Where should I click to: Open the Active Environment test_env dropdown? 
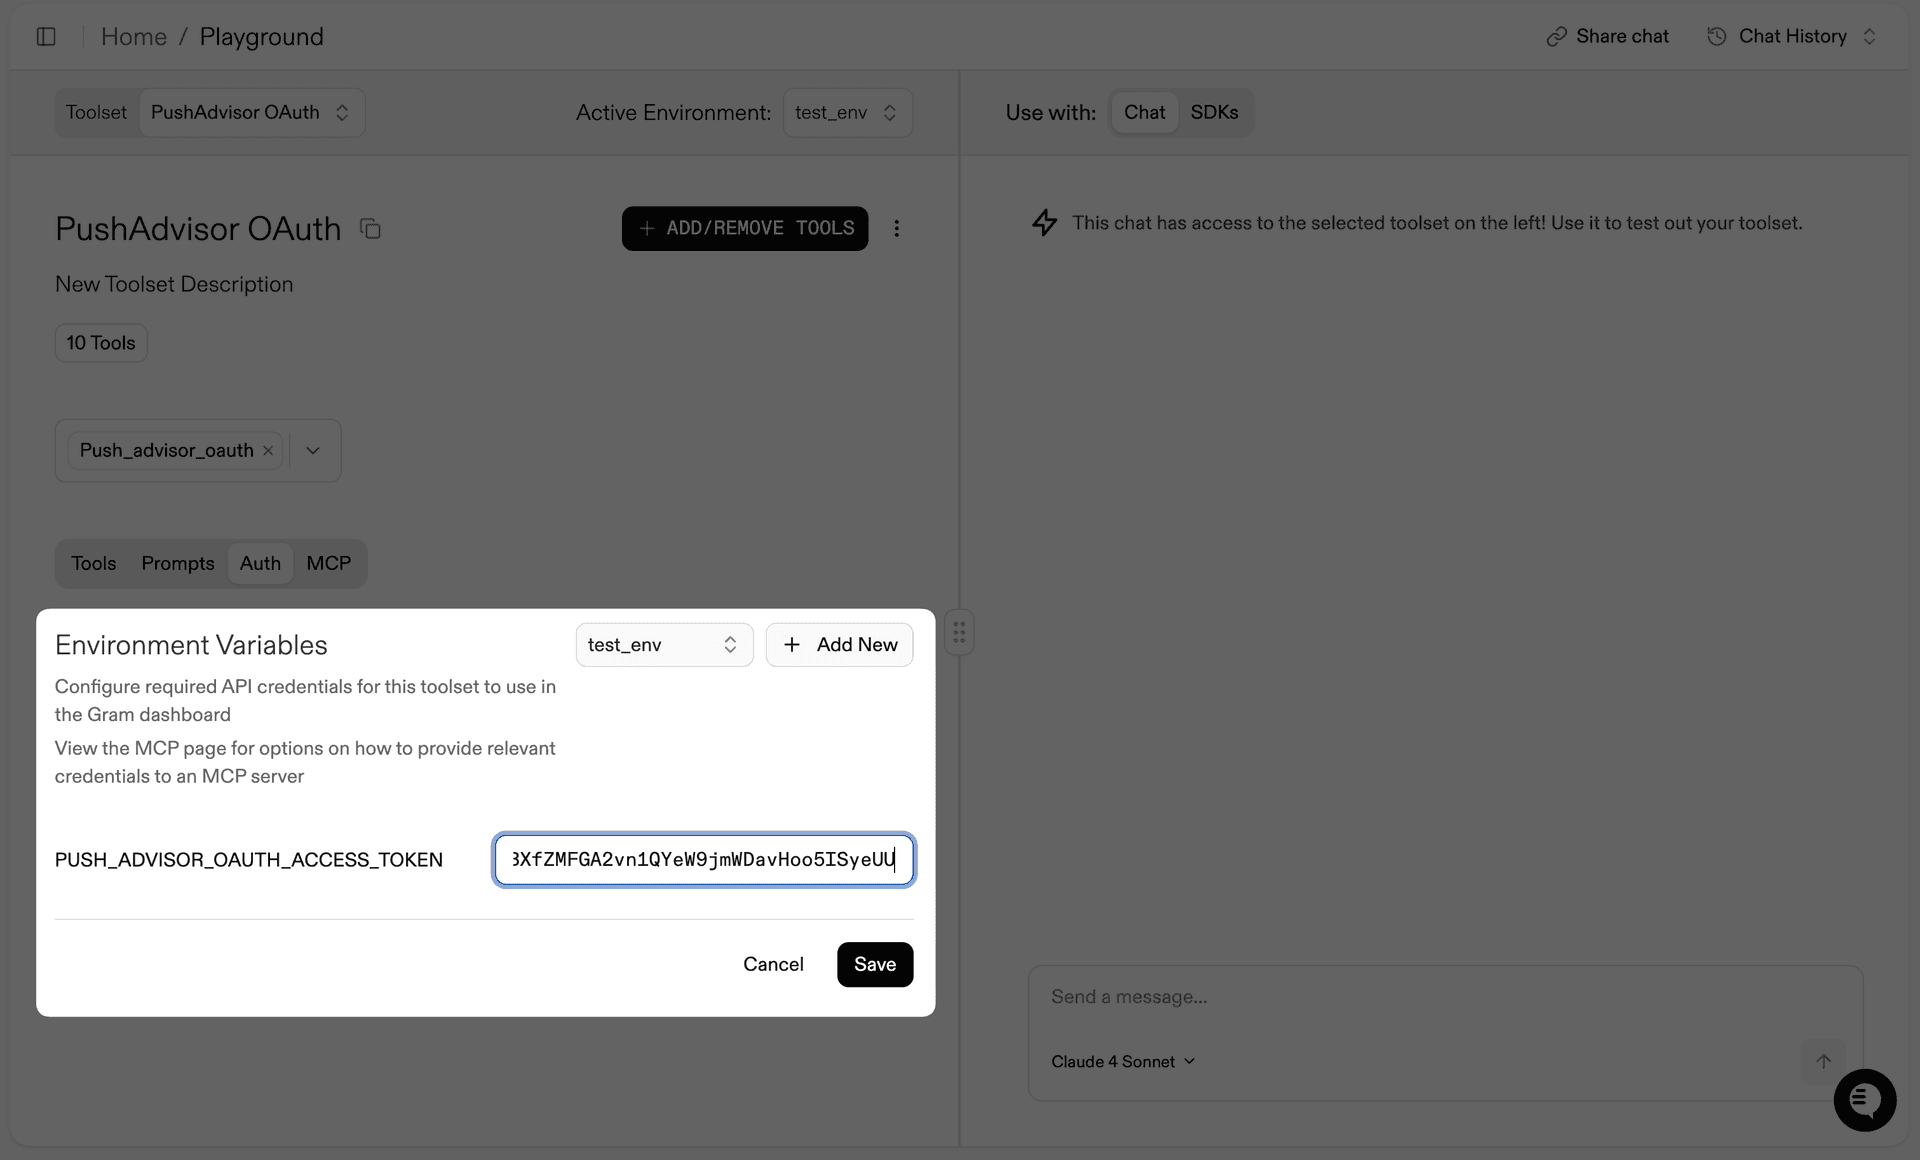[846, 112]
